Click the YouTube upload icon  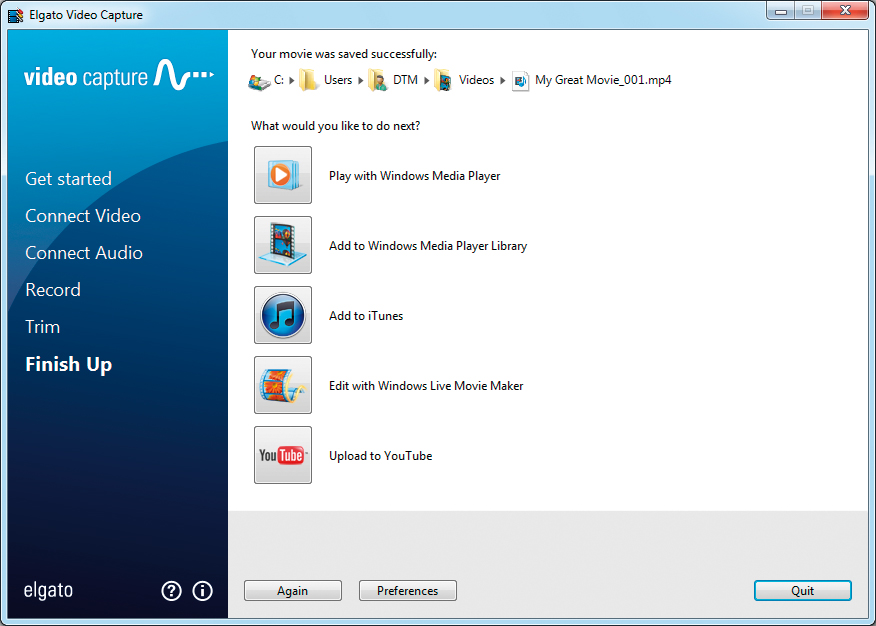282,455
